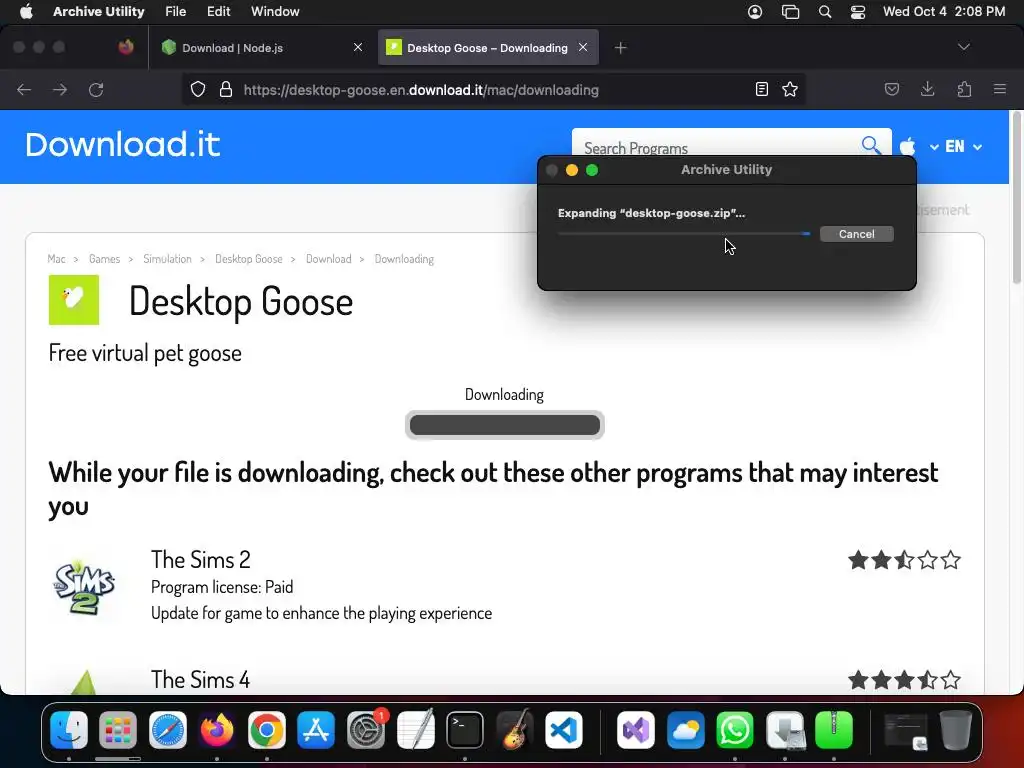The width and height of the screenshot is (1024, 768).
Task: Open the Archive Utility app menu
Action: [x=99, y=12]
